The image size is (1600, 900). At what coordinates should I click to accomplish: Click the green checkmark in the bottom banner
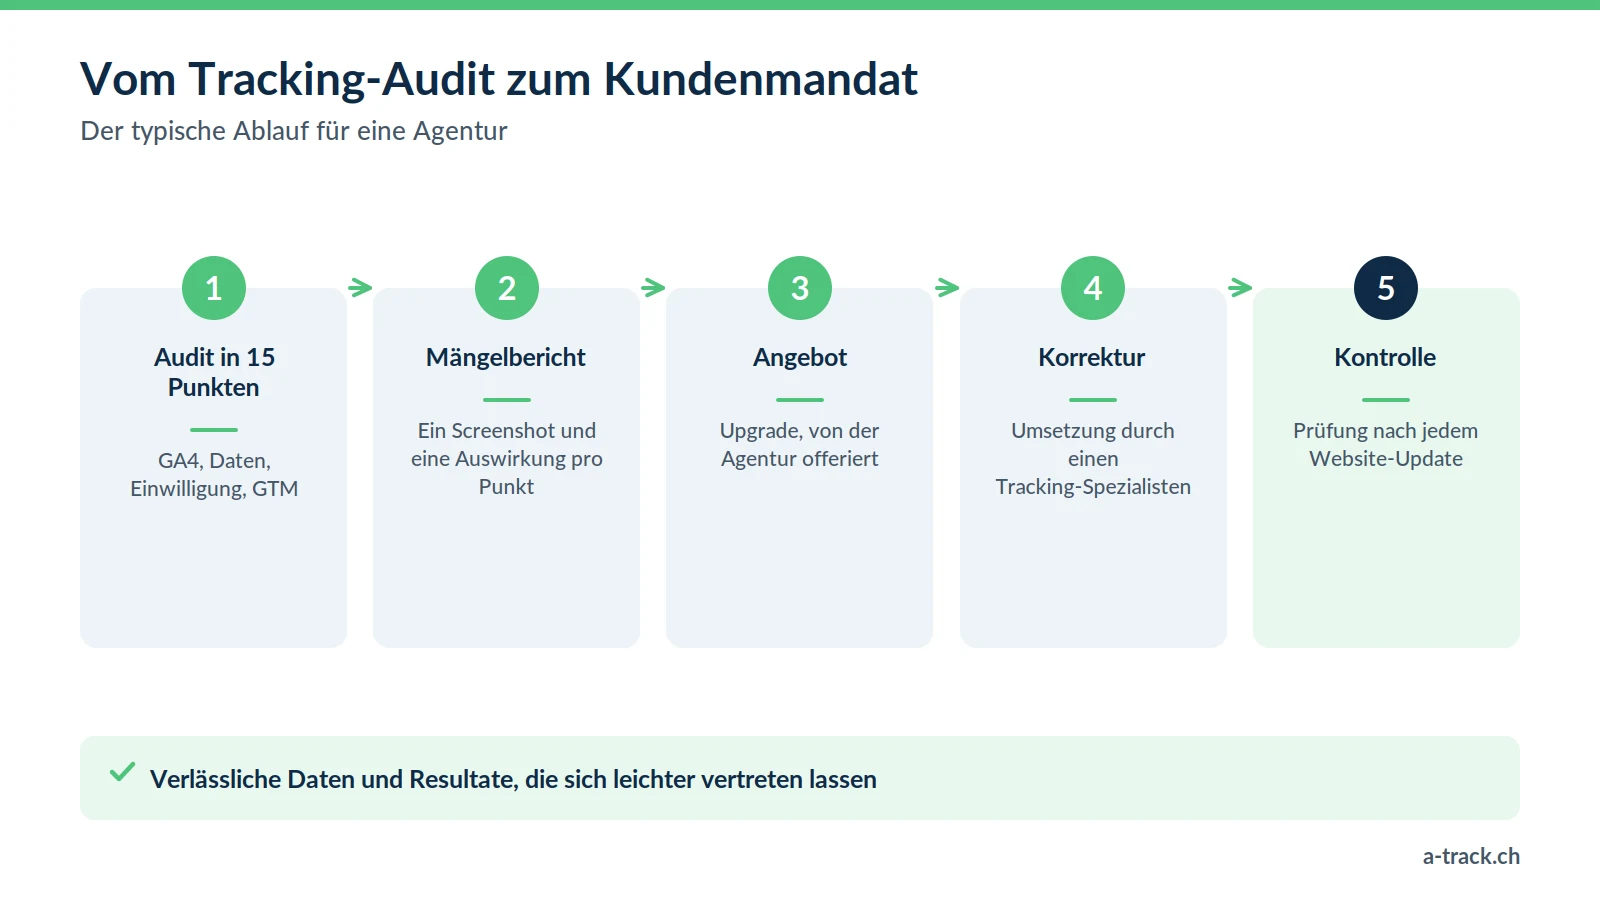[x=122, y=772]
